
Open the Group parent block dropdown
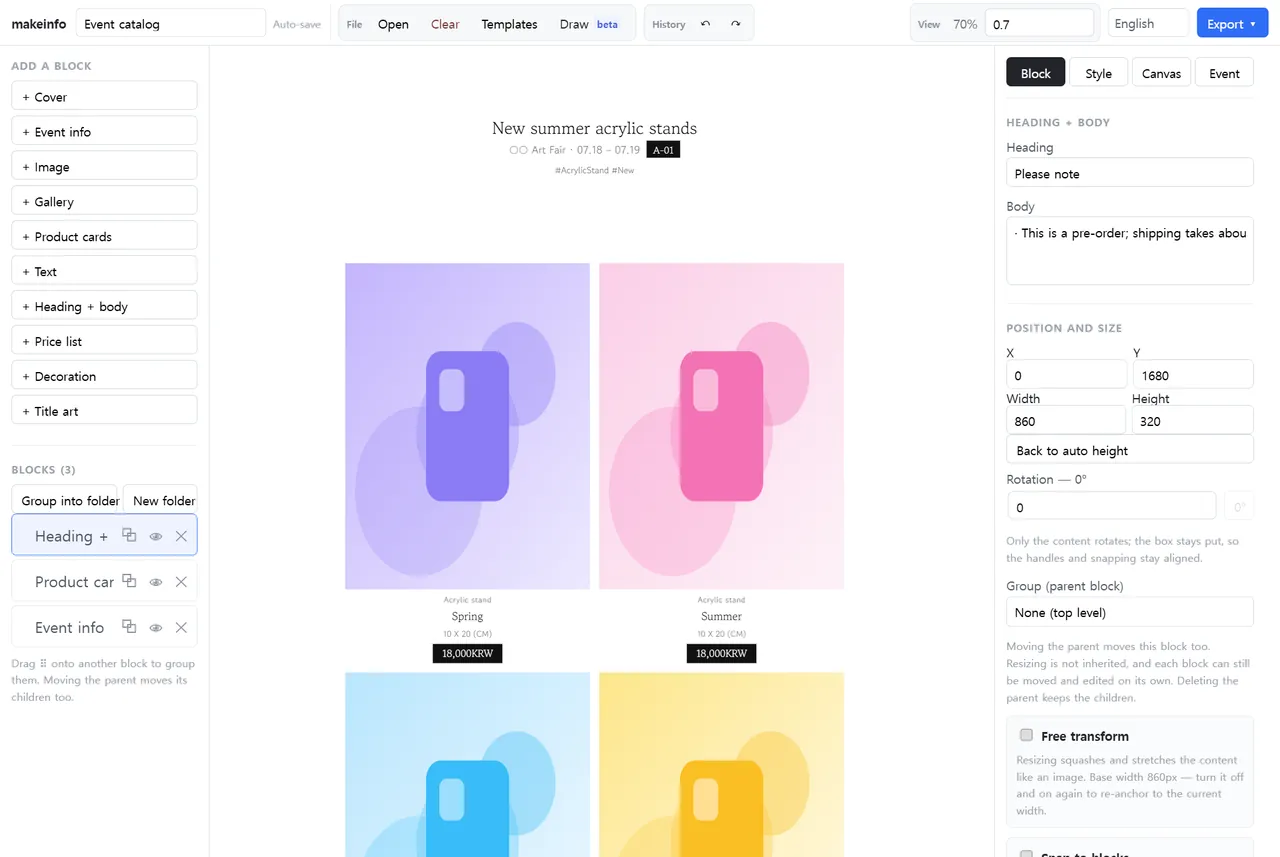coord(1130,612)
